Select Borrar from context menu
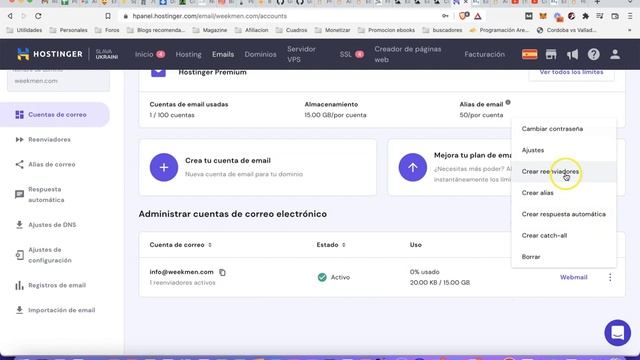Viewport: 640px width, 360px height. pos(564,257)
